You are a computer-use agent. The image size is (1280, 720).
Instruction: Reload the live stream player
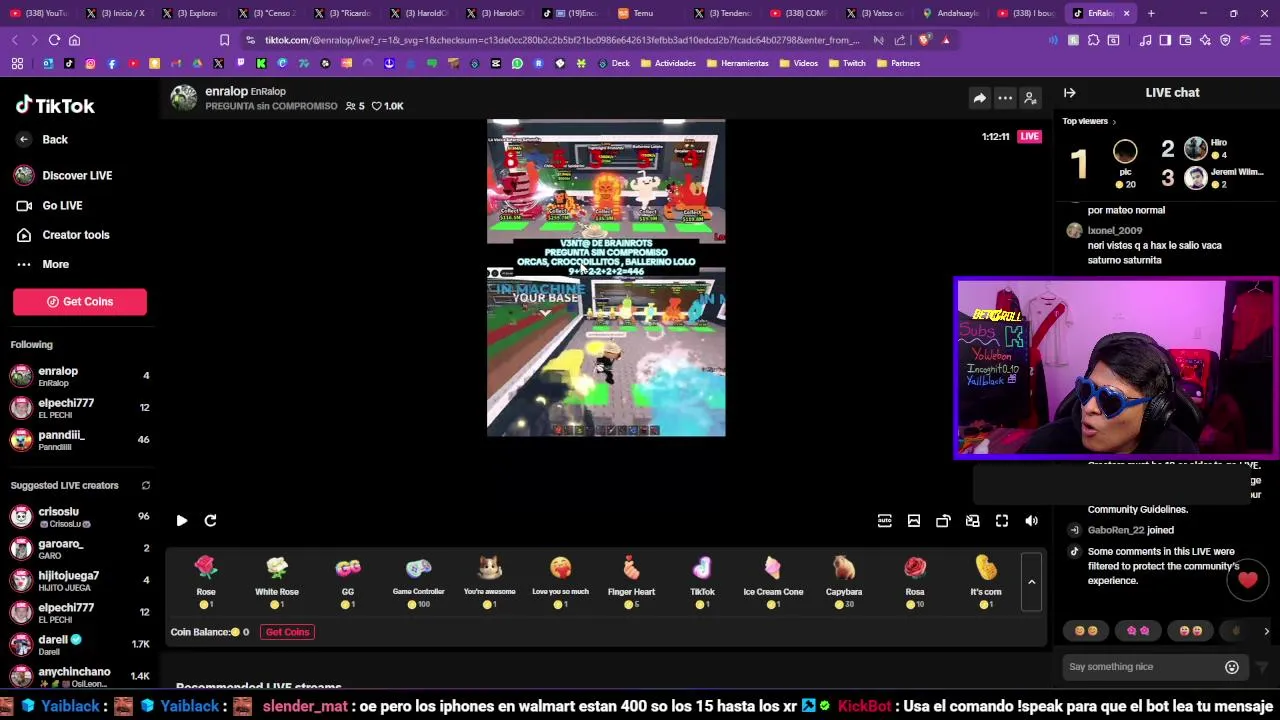(210, 520)
